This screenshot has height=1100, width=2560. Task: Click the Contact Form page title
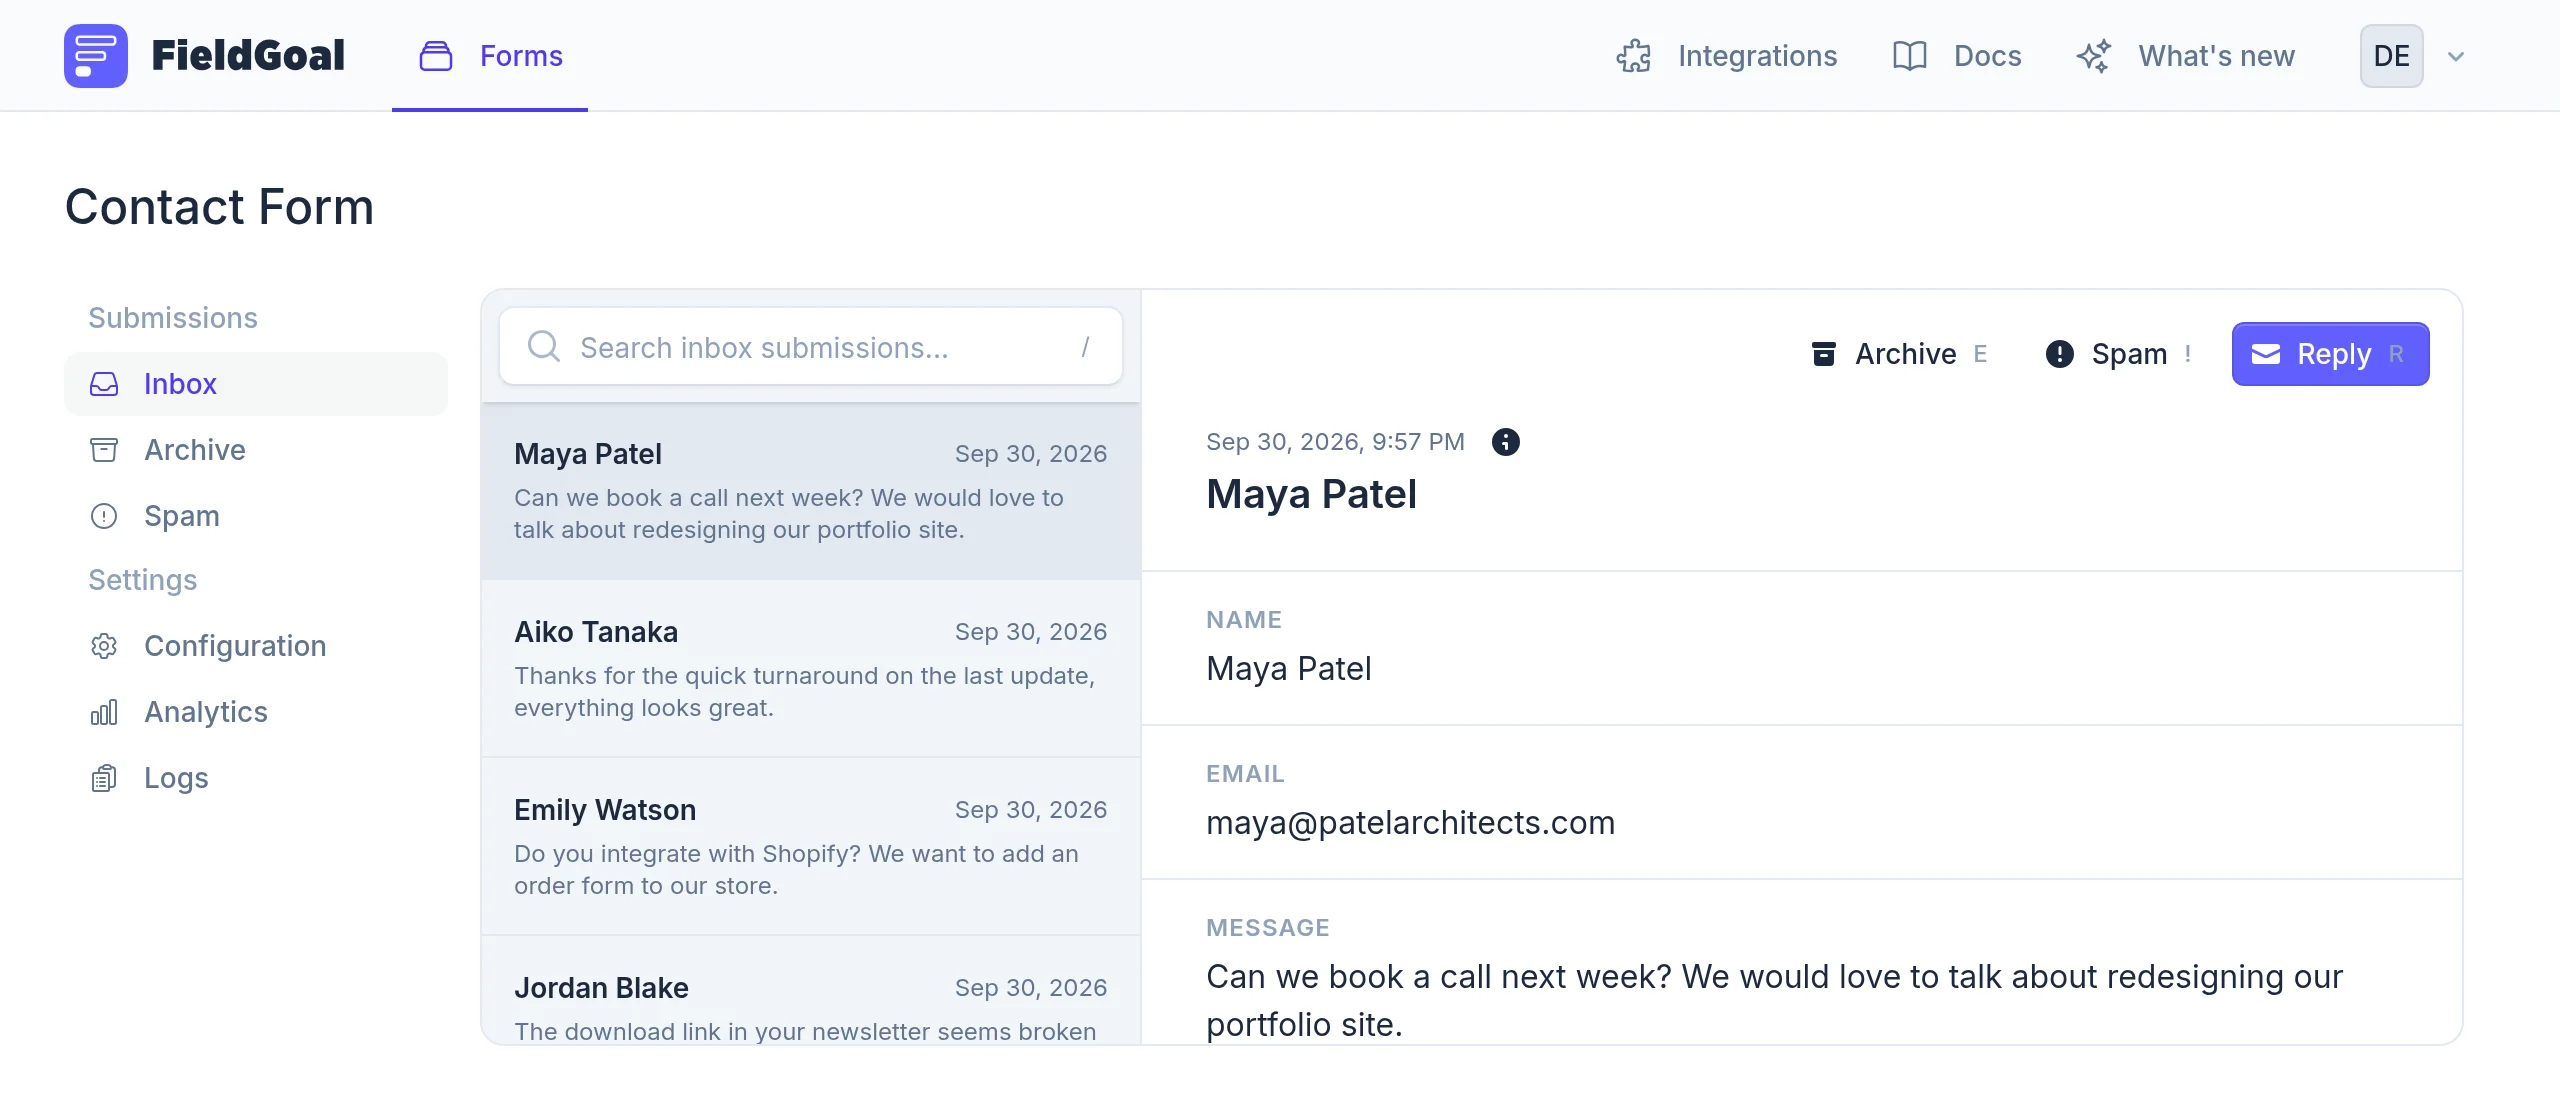coord(219,207)
